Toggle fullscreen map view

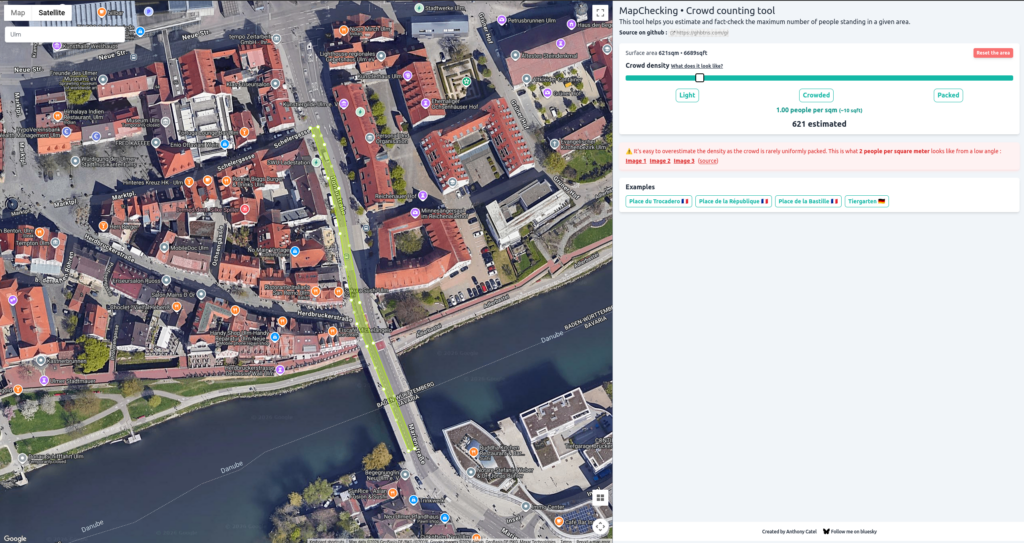(x=599, y=13)
